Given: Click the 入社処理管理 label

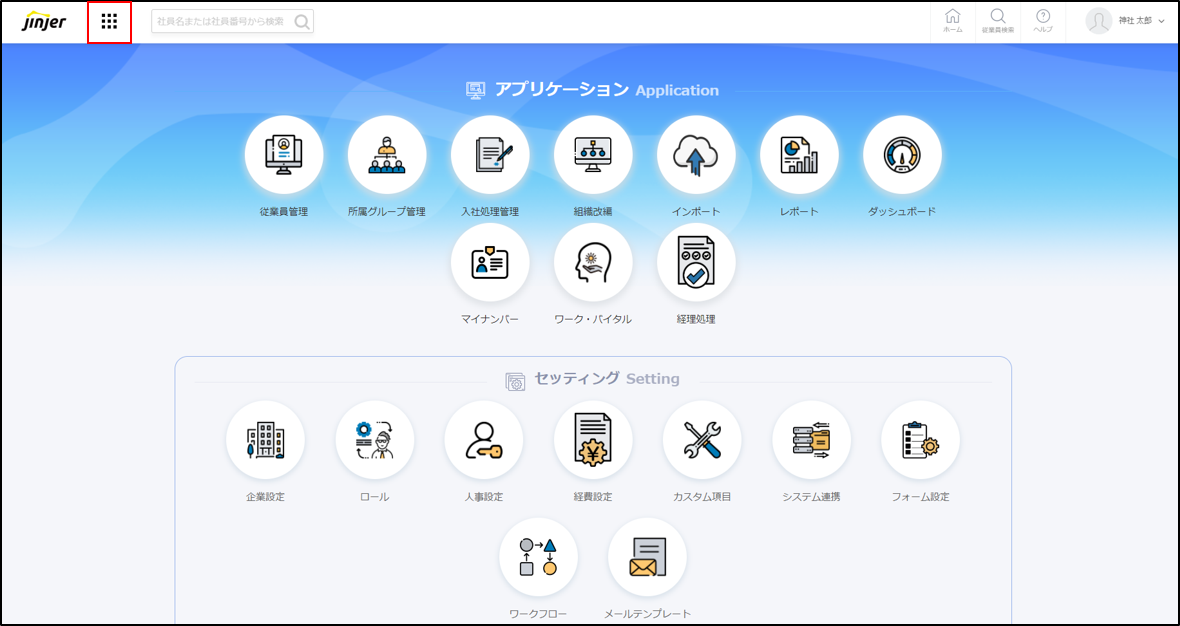Looking at the screenshot, I should pyautogui.click(x=490, y=211).
